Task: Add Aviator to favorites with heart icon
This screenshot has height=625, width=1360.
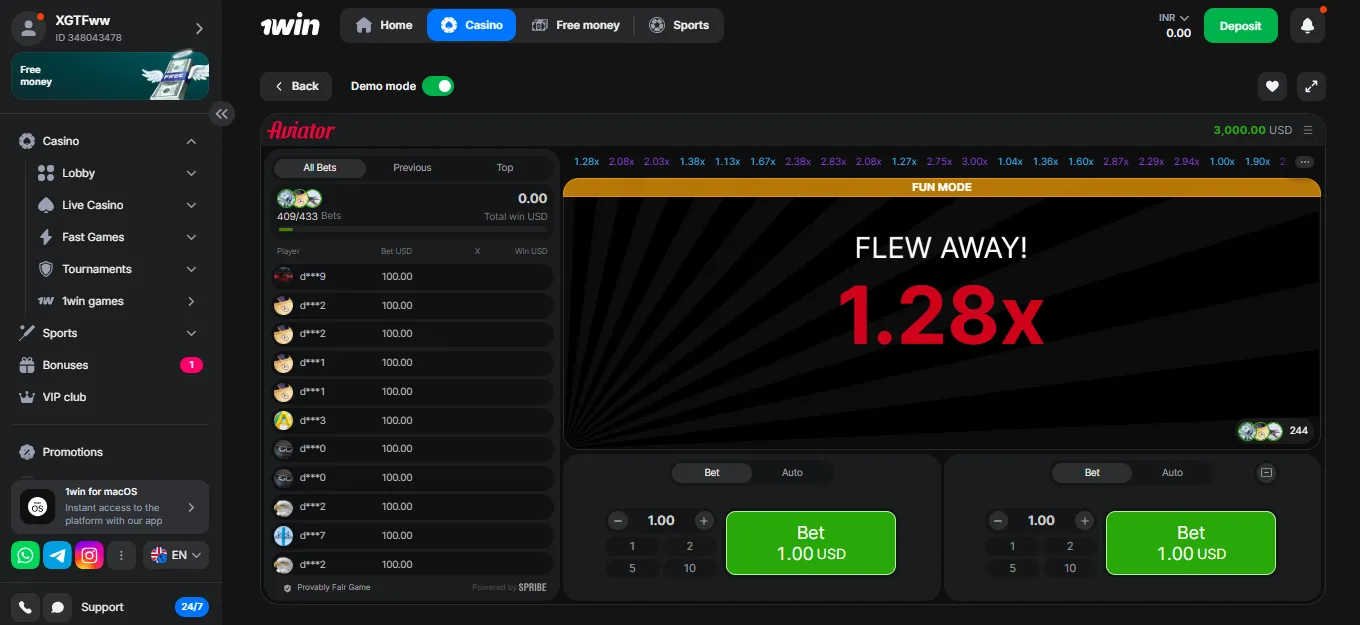Action: (x=1271, y=87)
